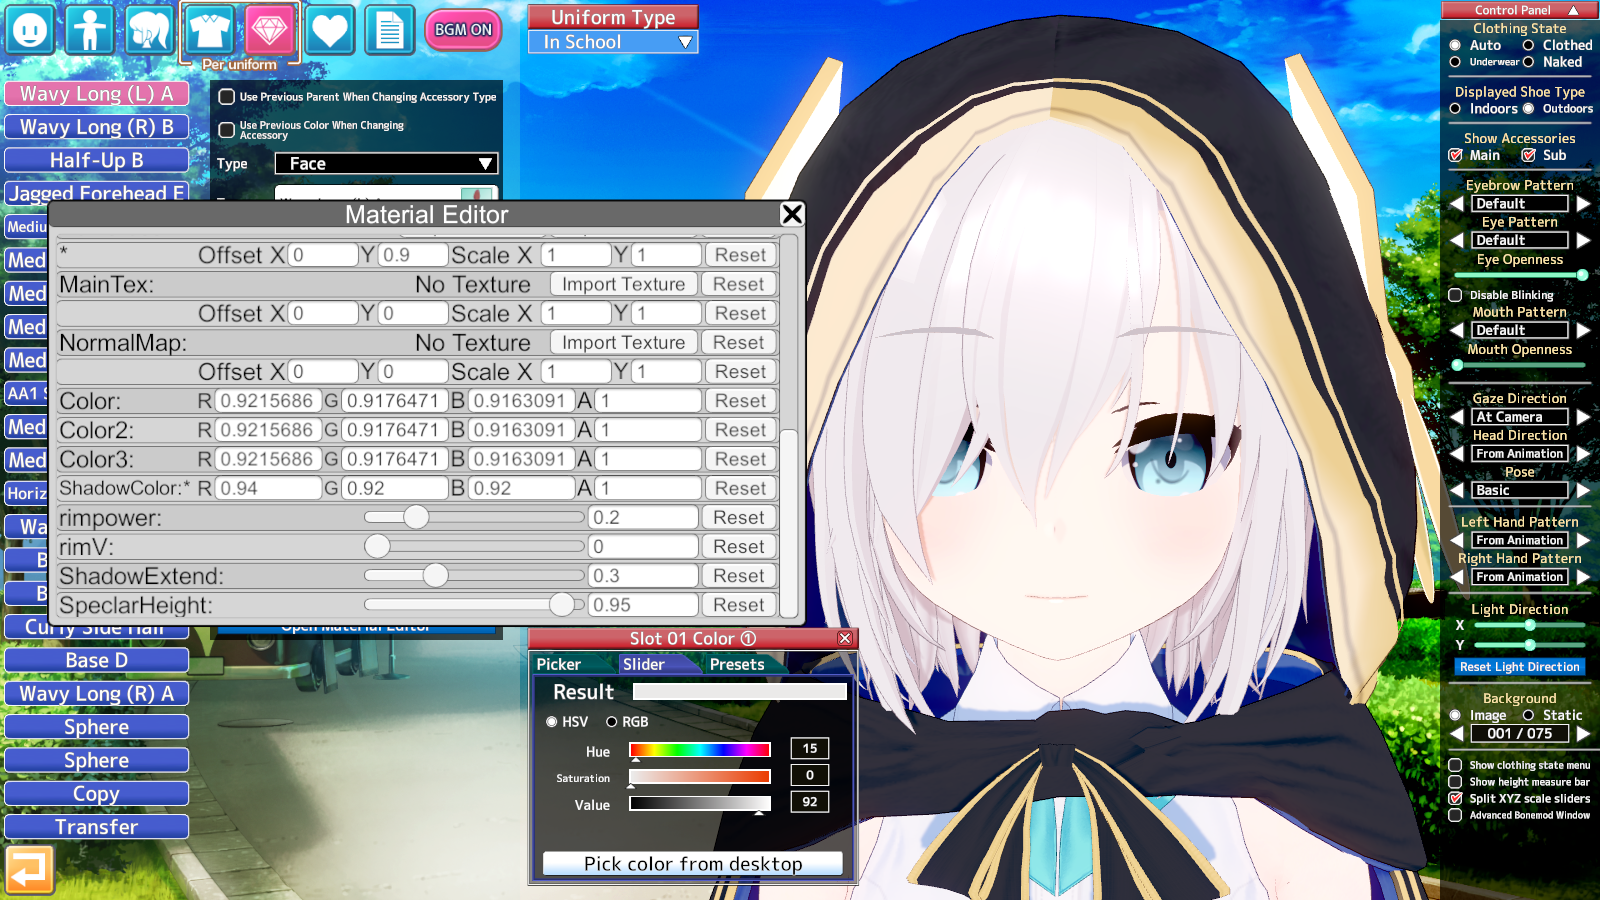This screenshot has height=900, width=1600.
Task: Open the accessory Type Face dropdown
Action: [x=386, y=164]
